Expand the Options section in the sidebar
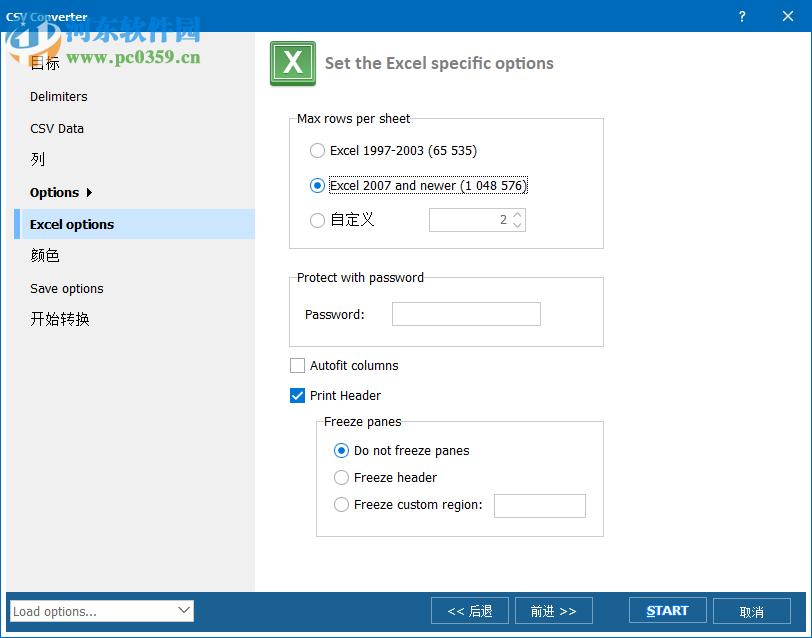The image size is (812, 638). tap(55, 192)
